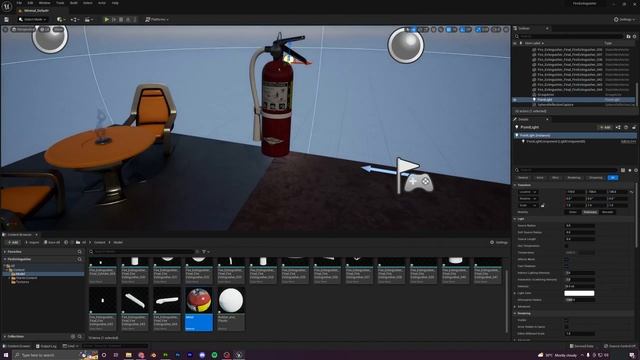Click the gamepad icon in the viewport
This screenshot has width=640, height=360.
tap(419, 183)
